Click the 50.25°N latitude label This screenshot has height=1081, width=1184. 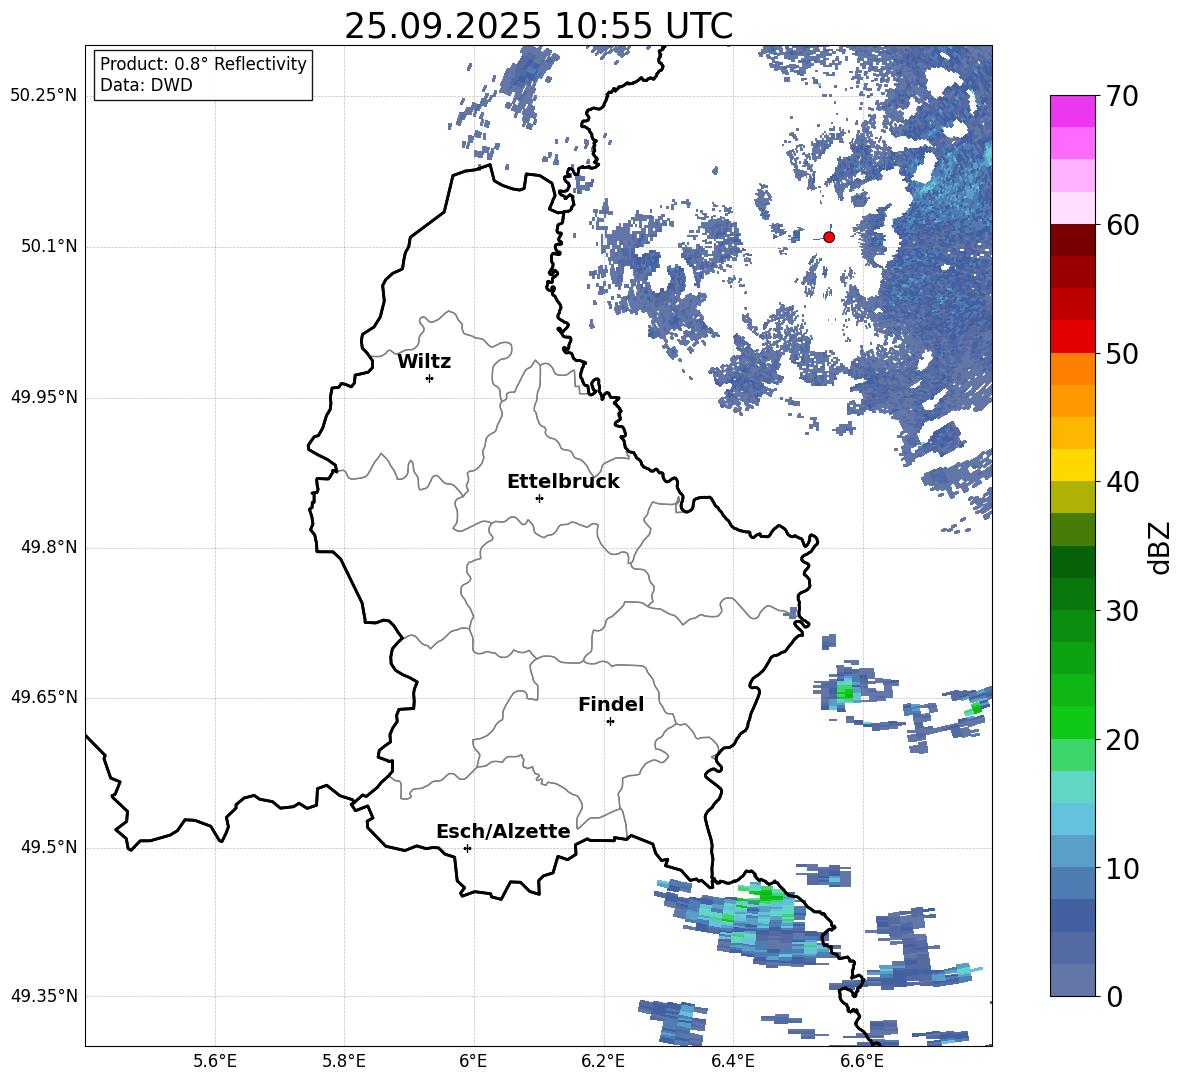pyautogui.click(x=43, y=96)
